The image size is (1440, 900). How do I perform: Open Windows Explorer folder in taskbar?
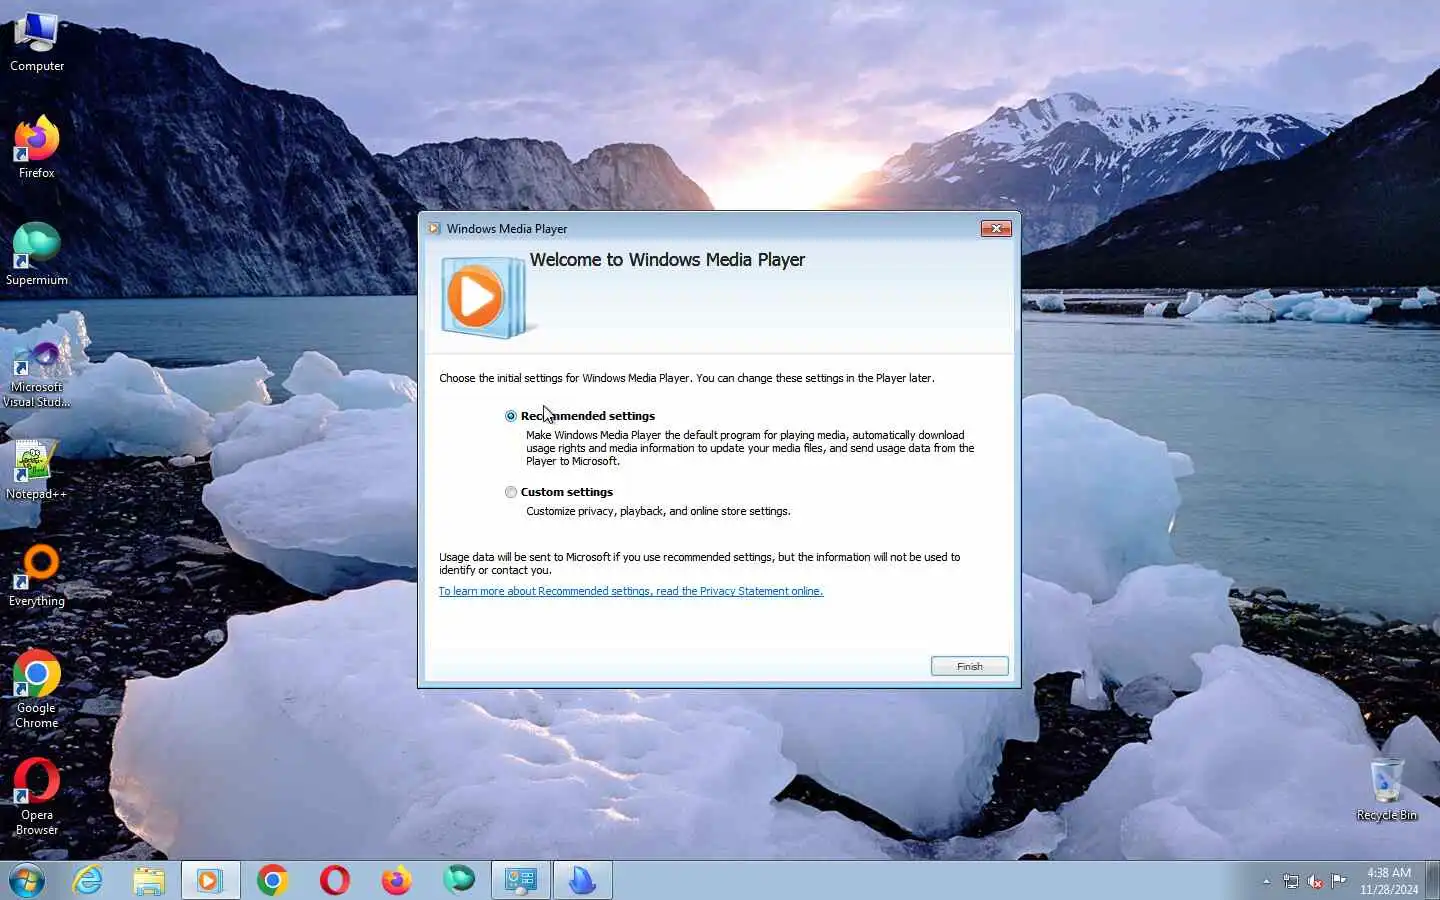pyautogui.click(x=149, y=880)
